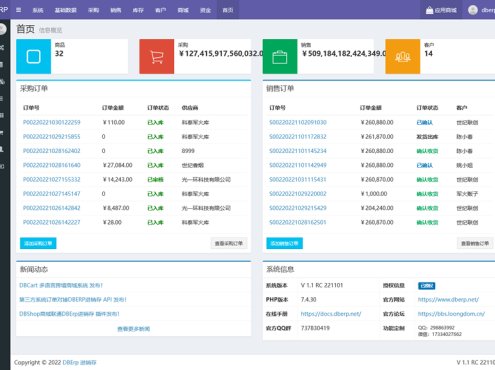Select the PHP version value 7.4.30

point(308,300)
